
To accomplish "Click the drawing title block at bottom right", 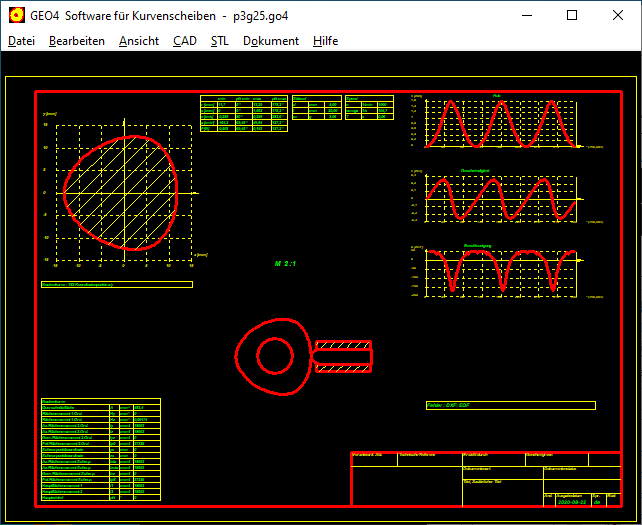I will [486, 478].
